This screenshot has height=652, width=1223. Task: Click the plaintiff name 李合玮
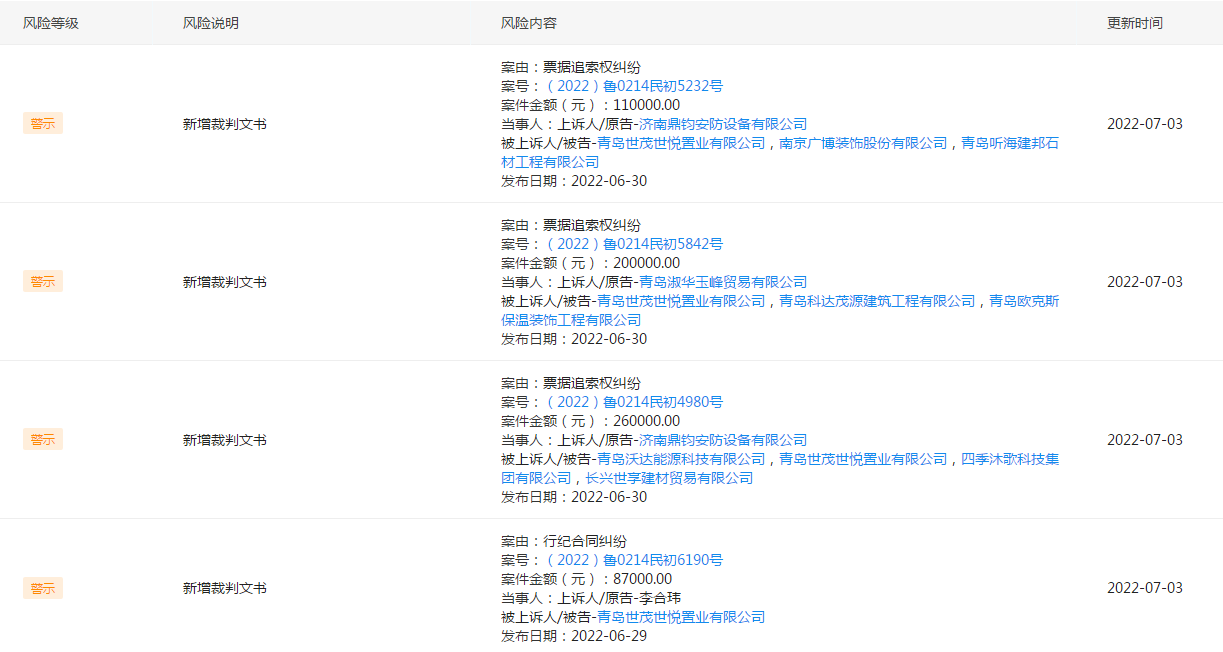click(660, 598)
